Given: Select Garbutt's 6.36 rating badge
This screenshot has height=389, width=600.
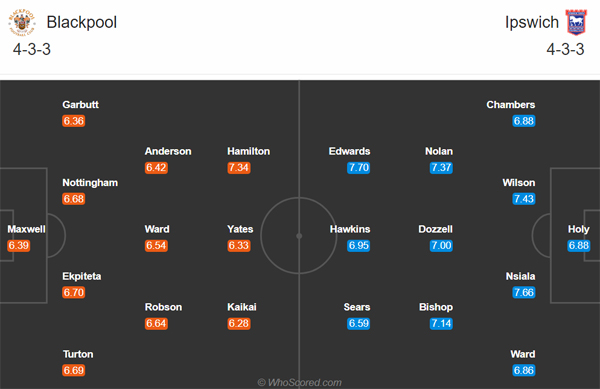Looking at the screenshot, I should coord(73,121).
